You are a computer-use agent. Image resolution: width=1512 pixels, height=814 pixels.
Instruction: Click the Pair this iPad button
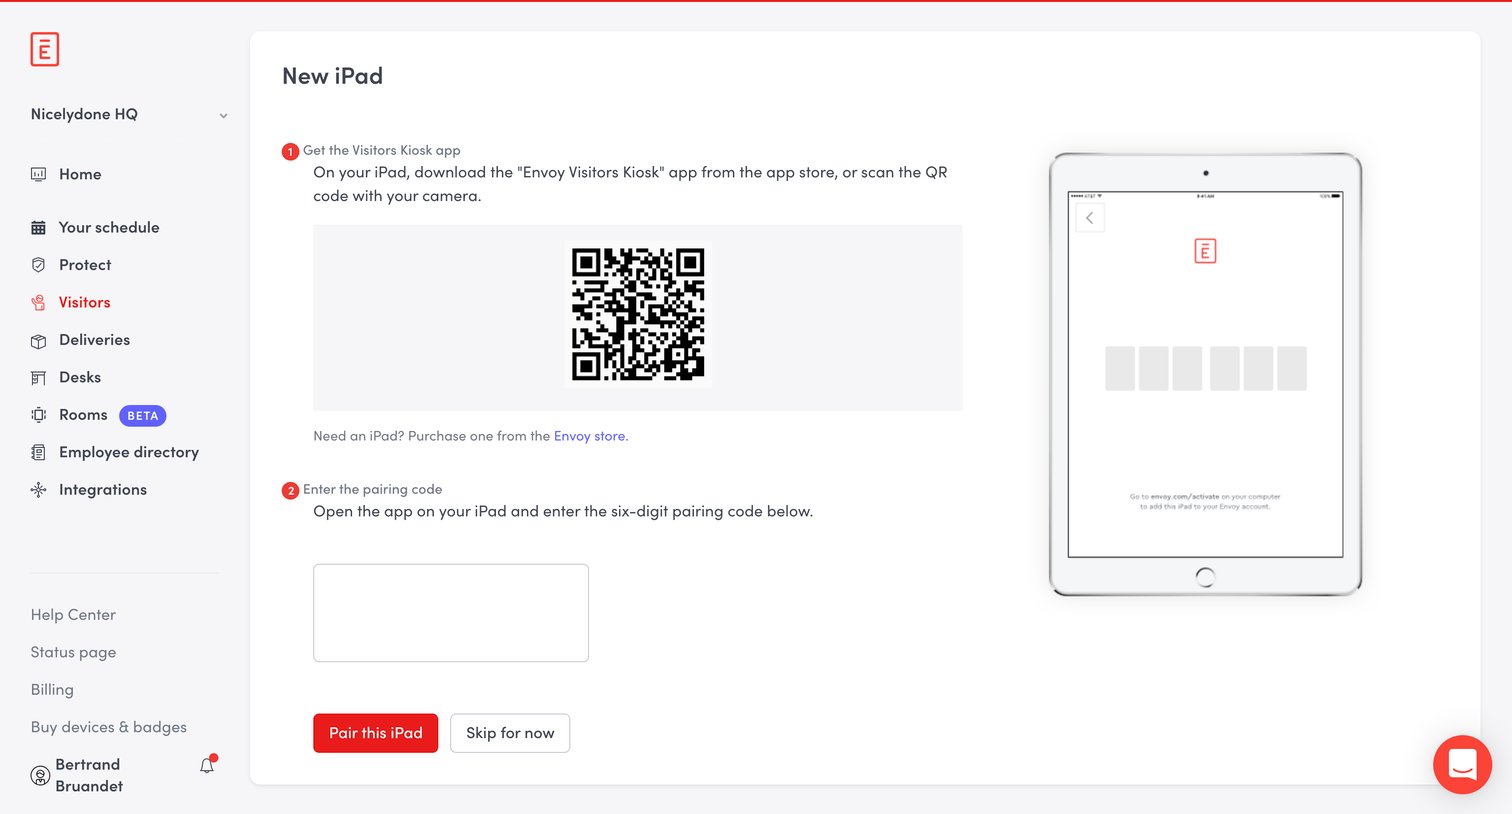click(x=376, y=733)
